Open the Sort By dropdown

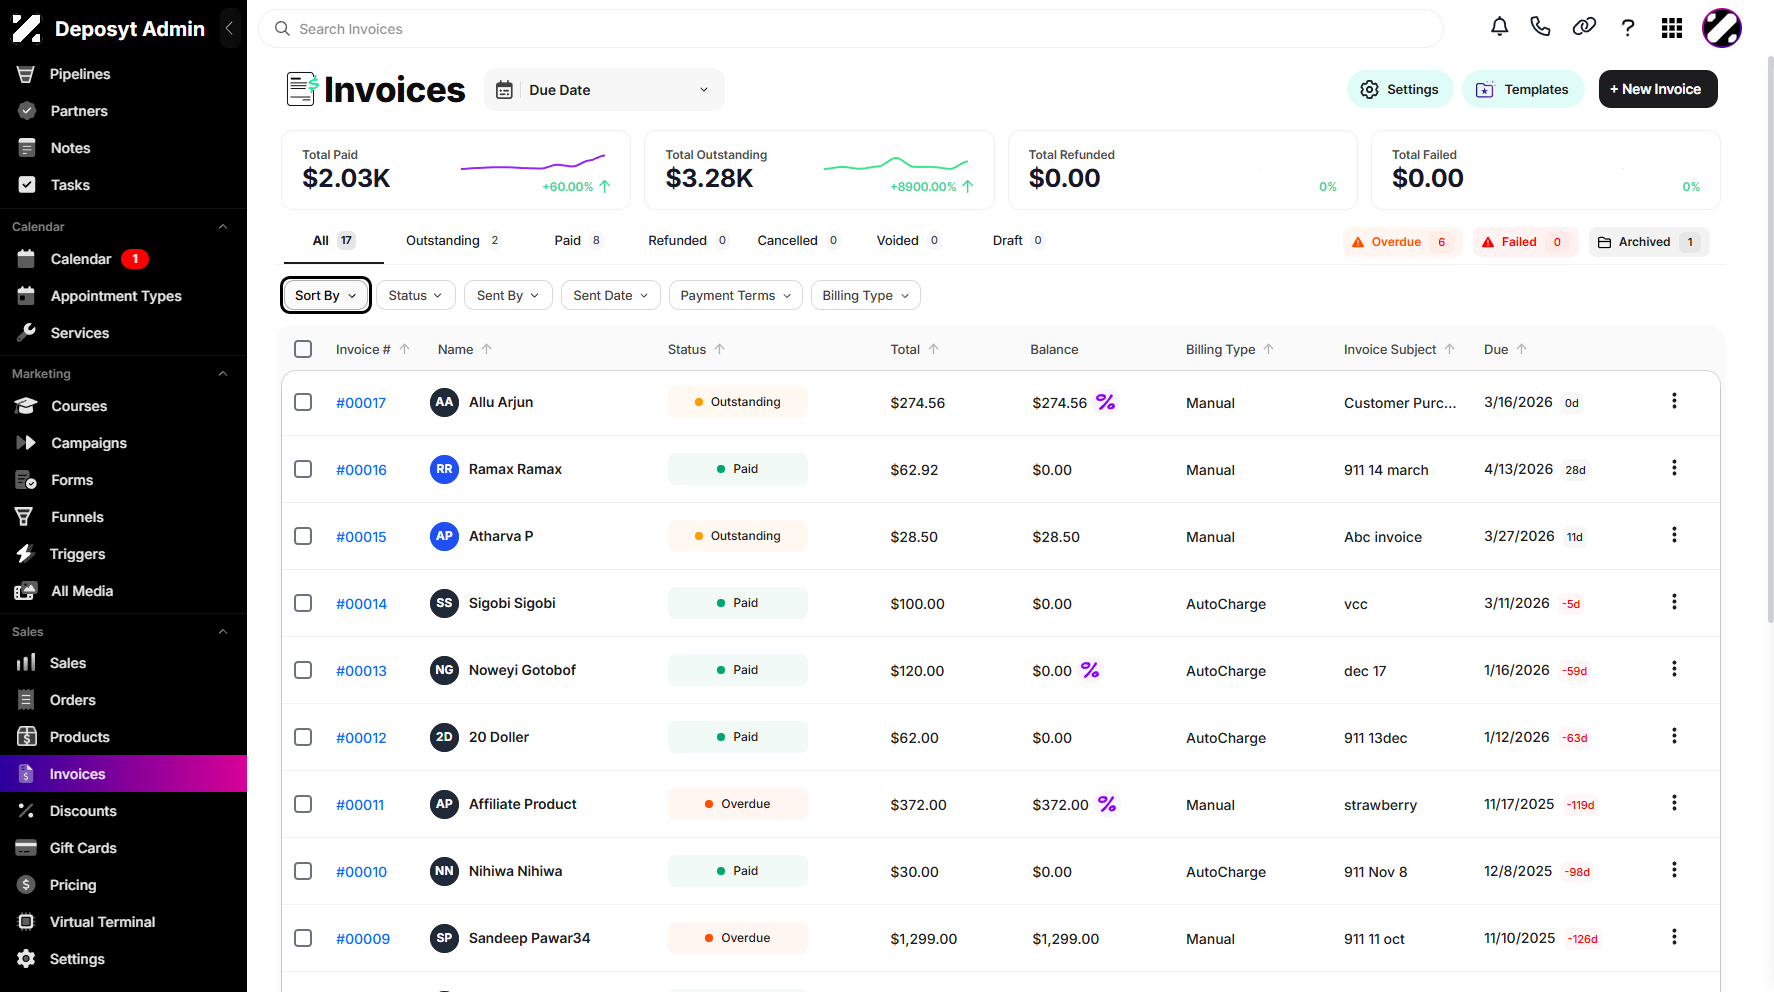(x=326, y=295)
